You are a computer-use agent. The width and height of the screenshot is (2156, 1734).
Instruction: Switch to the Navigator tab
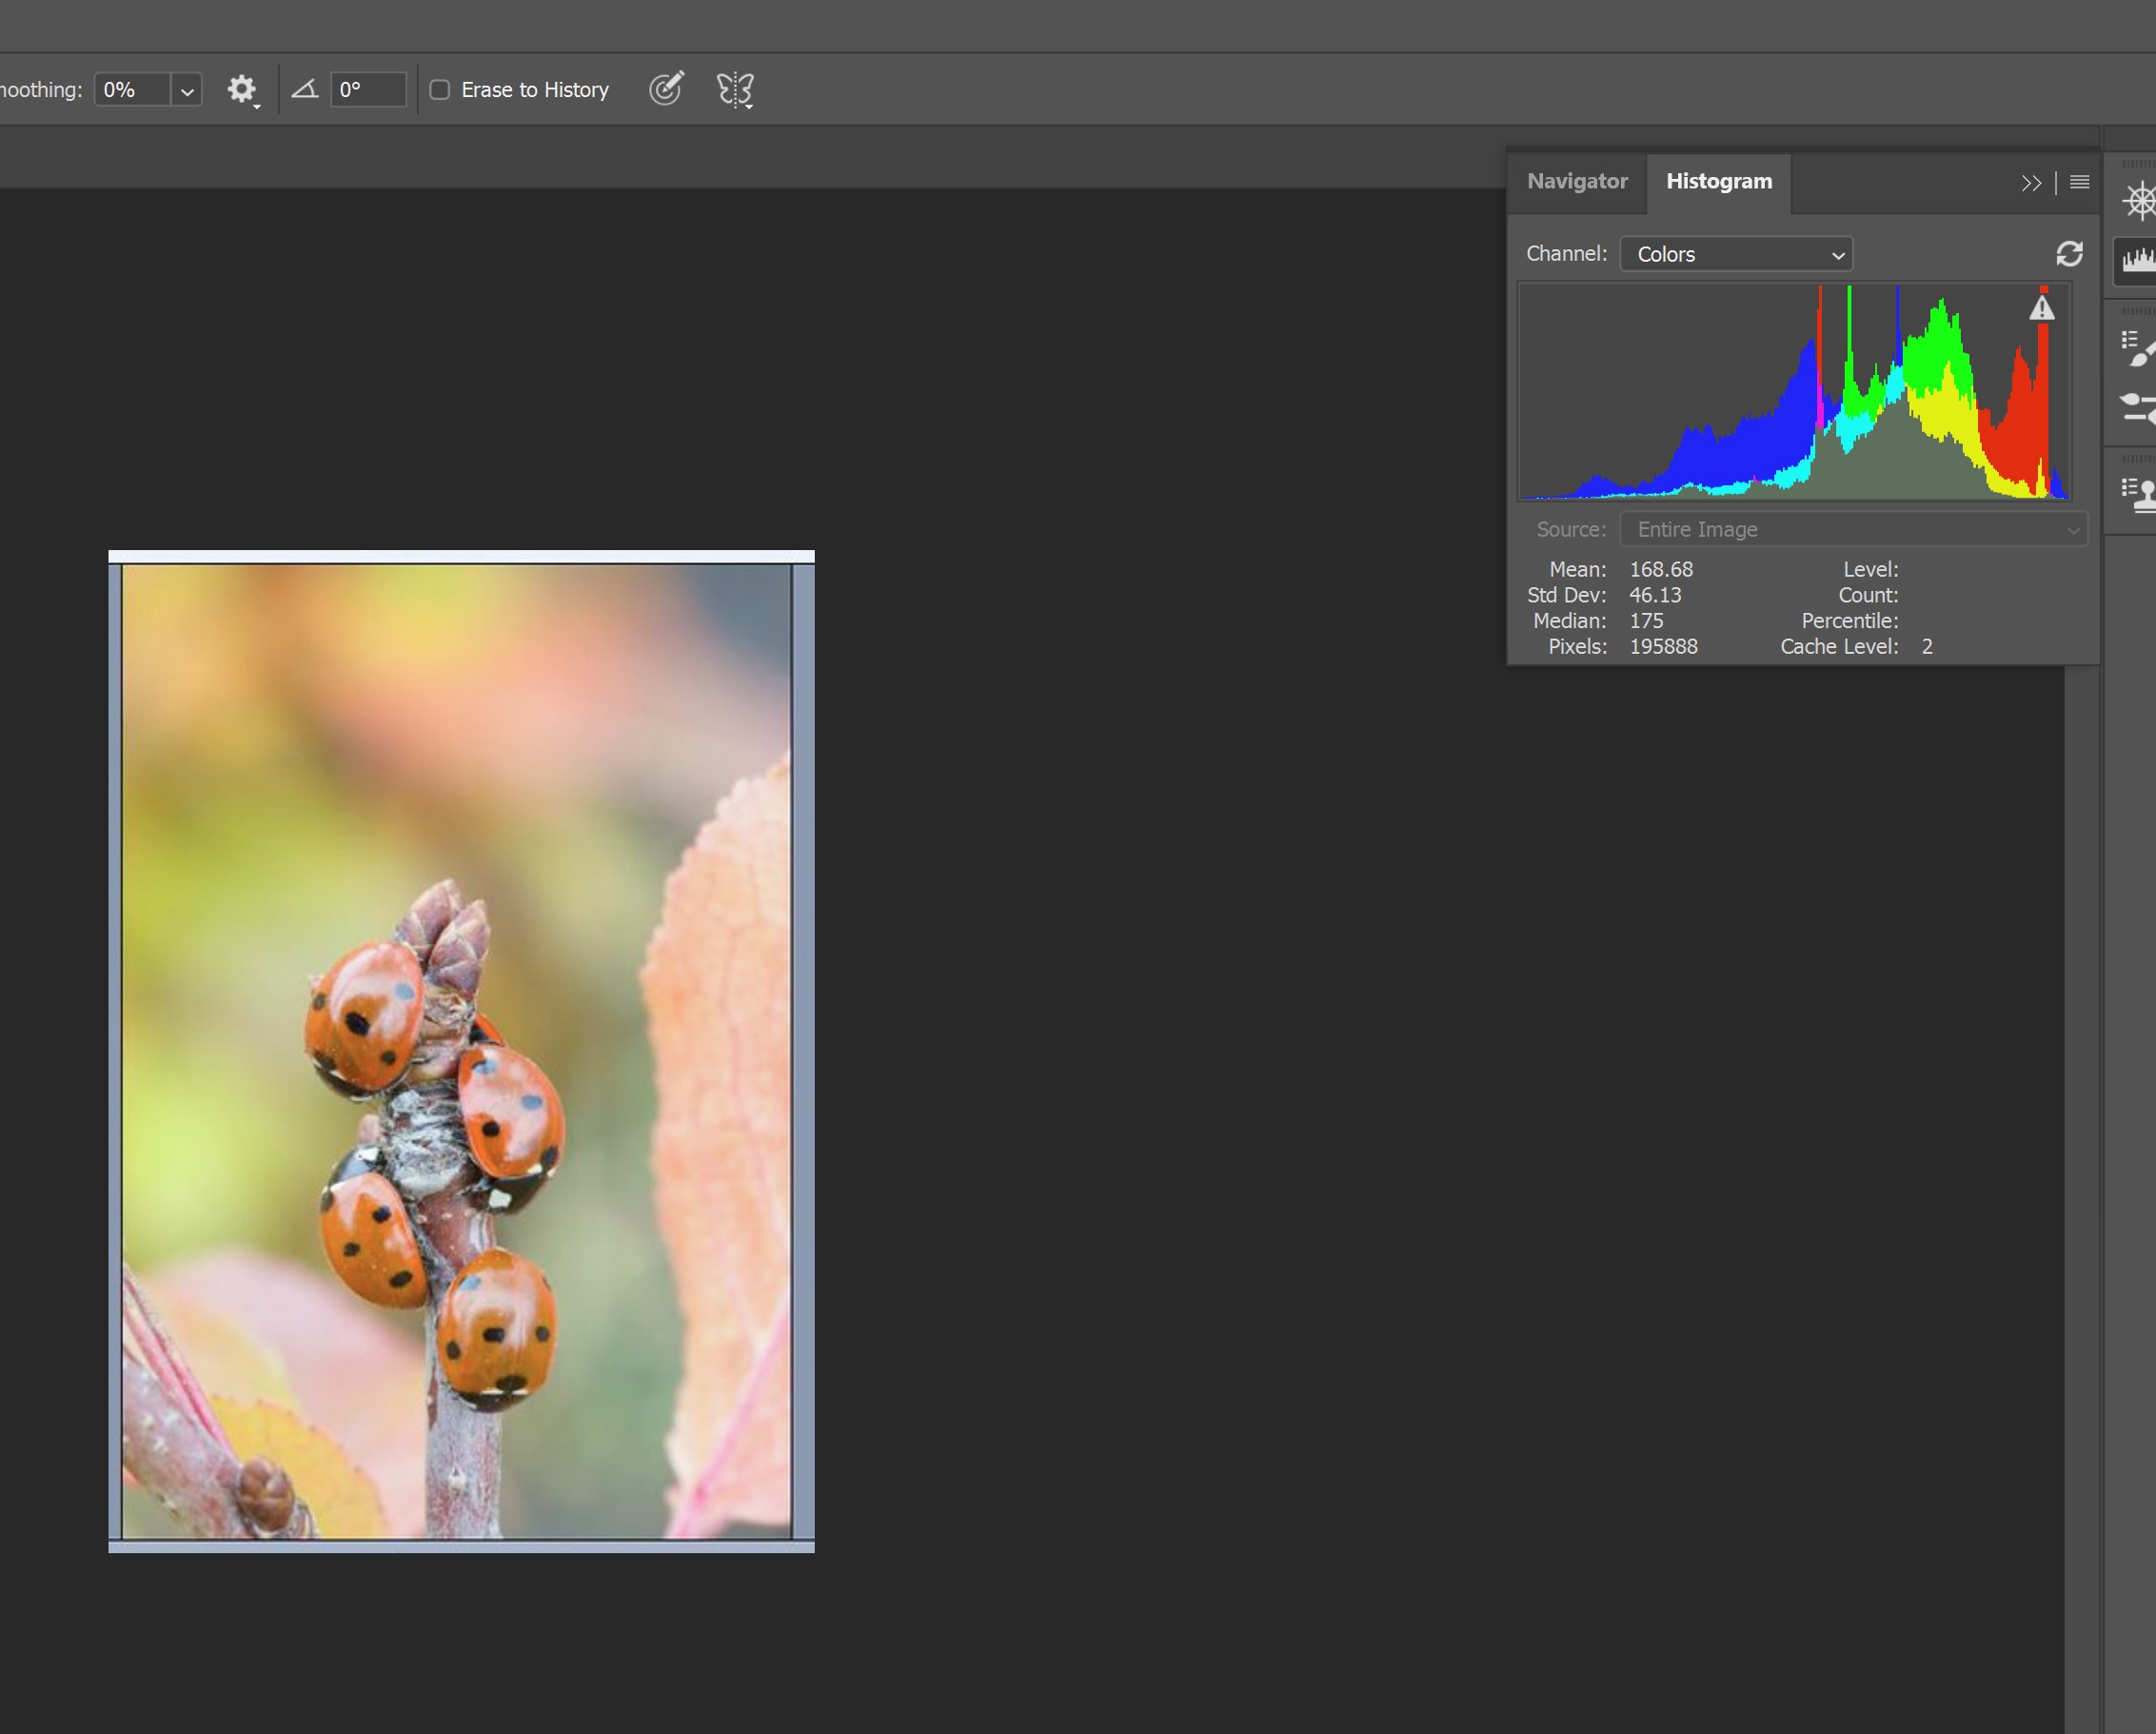1577,182
